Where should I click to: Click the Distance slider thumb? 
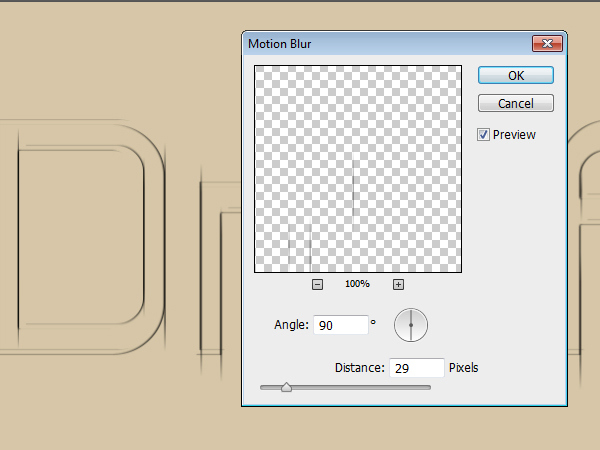286,387
